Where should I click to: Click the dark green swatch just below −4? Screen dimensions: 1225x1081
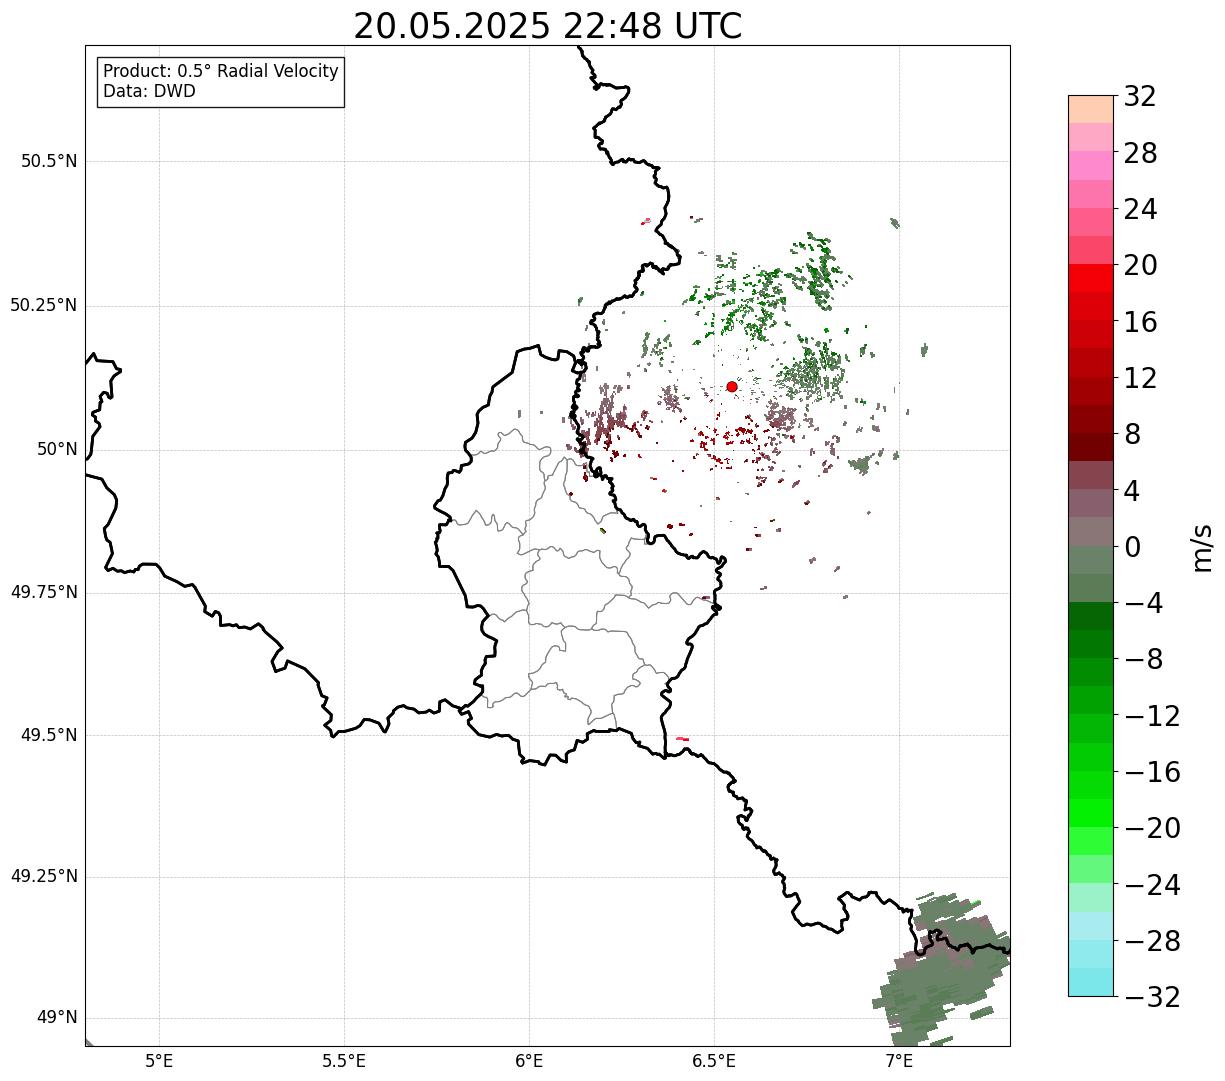(1090, 616)
